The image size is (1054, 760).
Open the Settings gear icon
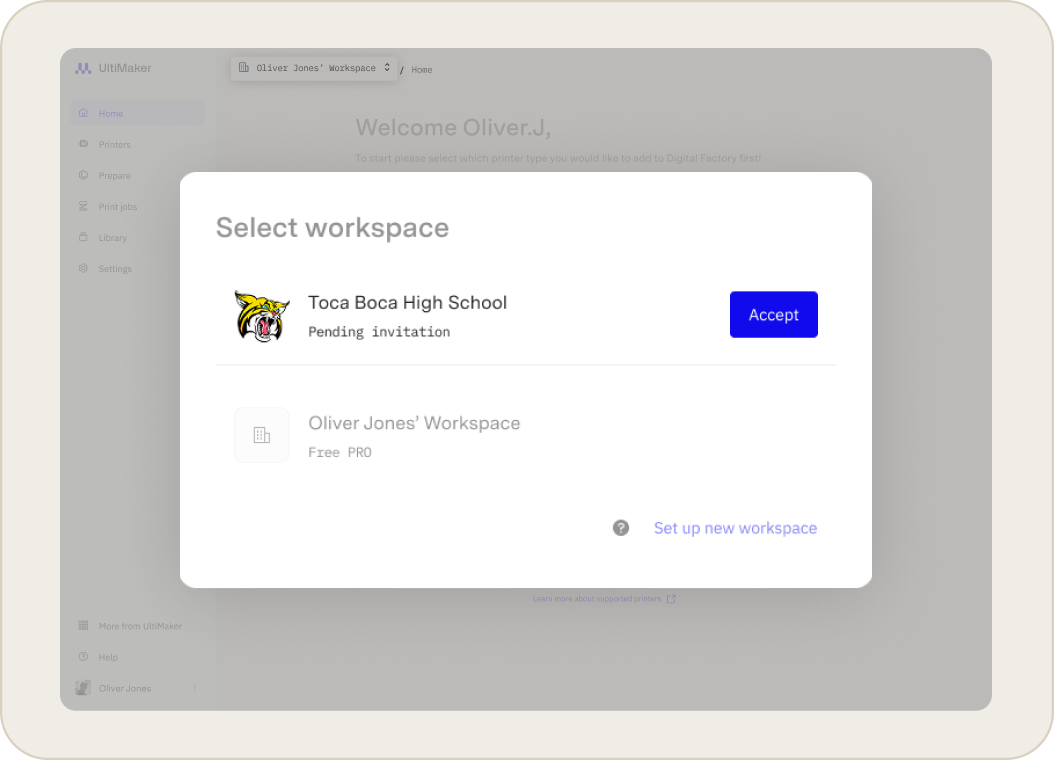coord(83,268)
